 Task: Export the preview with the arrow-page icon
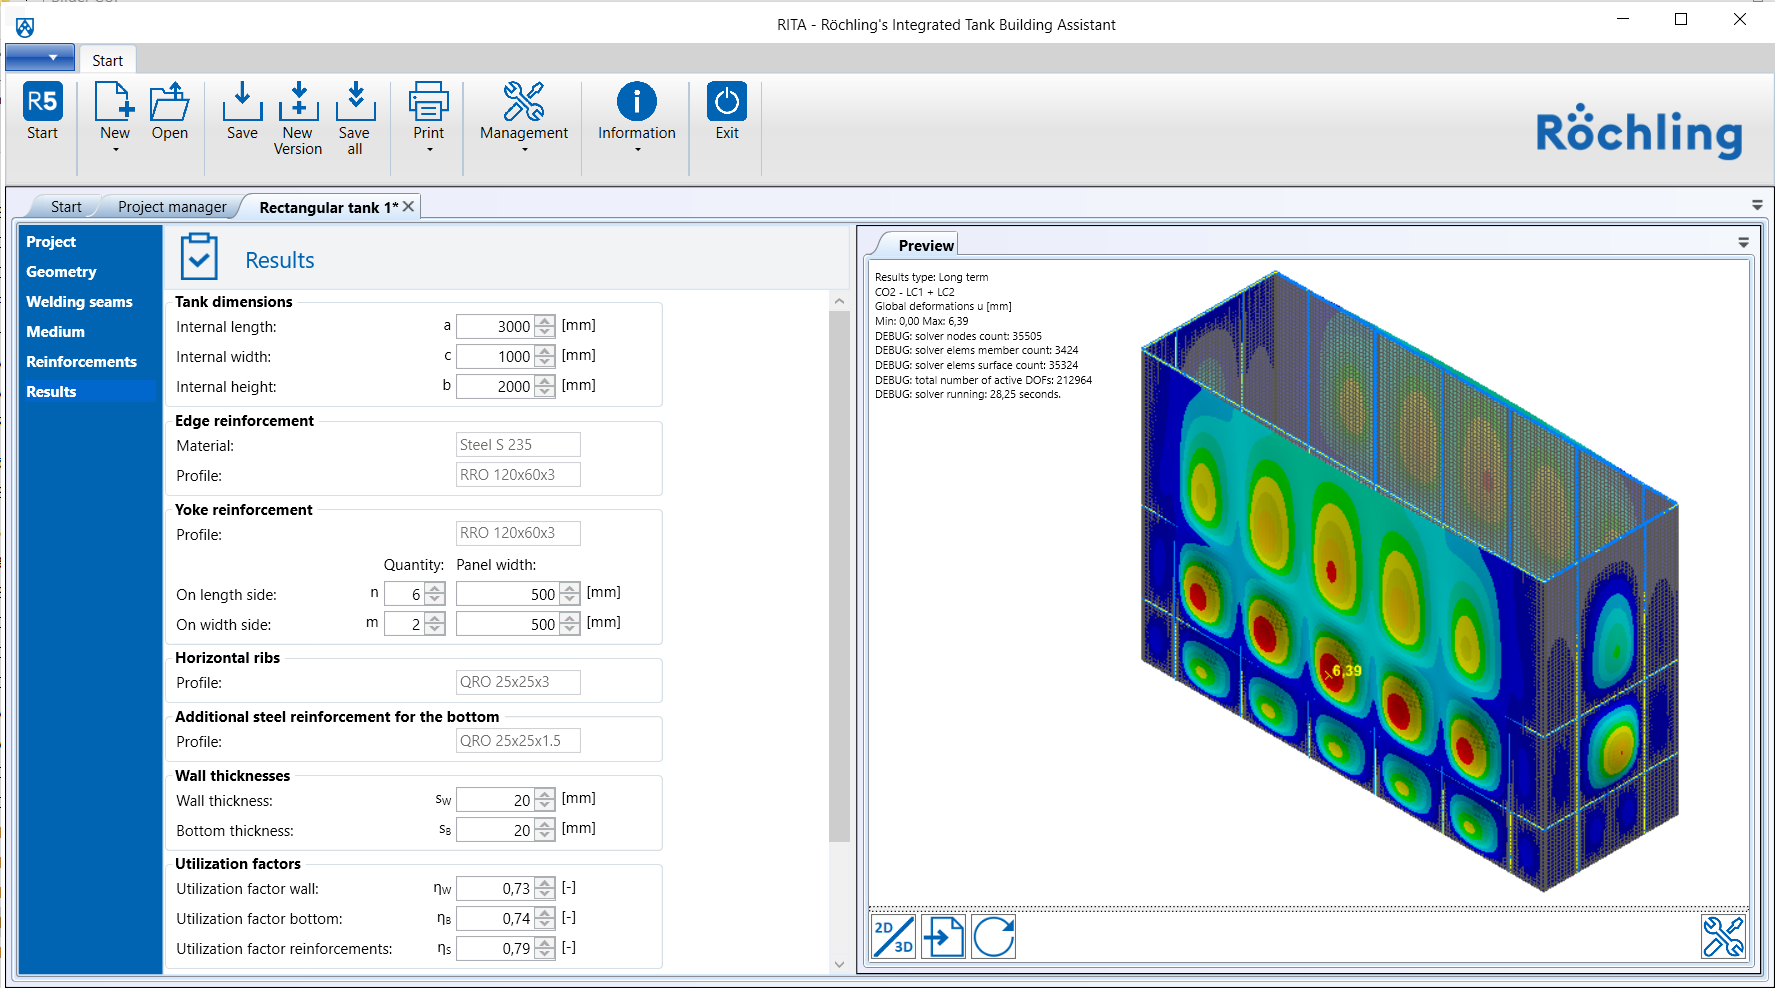pyautogui.click(x=943, y=937)
